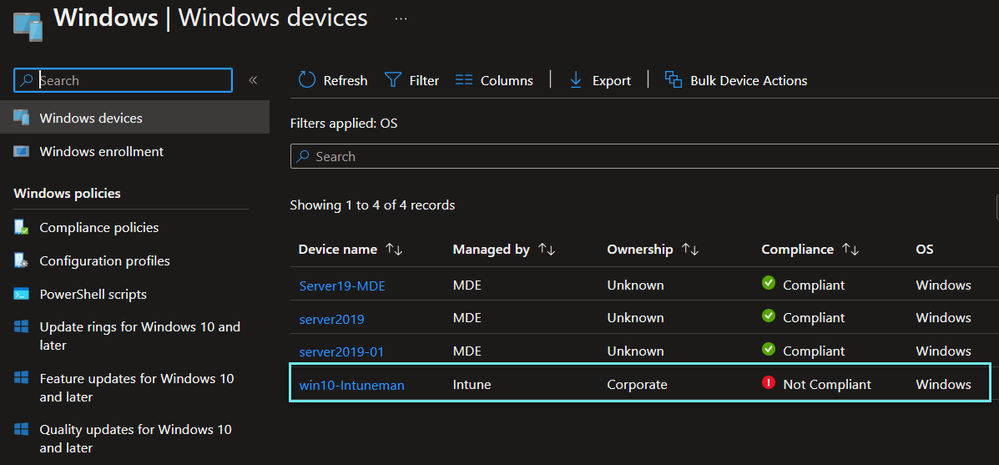Sort by Compliance column arrows
Screen dimensions: 999x465
pos(851,249)
